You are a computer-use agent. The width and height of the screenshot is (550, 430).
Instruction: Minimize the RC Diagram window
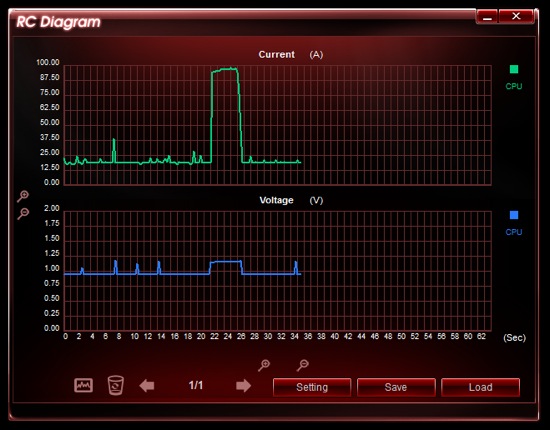487,17
